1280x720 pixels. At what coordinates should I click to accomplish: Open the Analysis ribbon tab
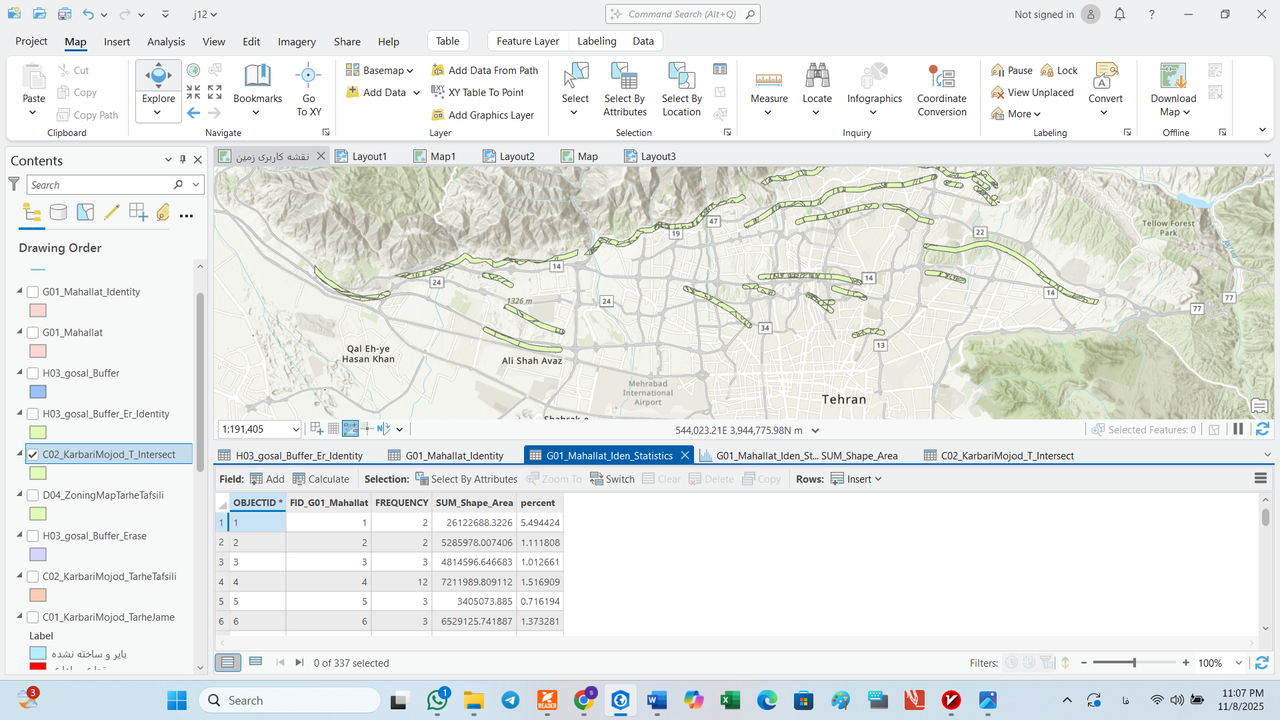pyautogui.click(x=166, y=42)
